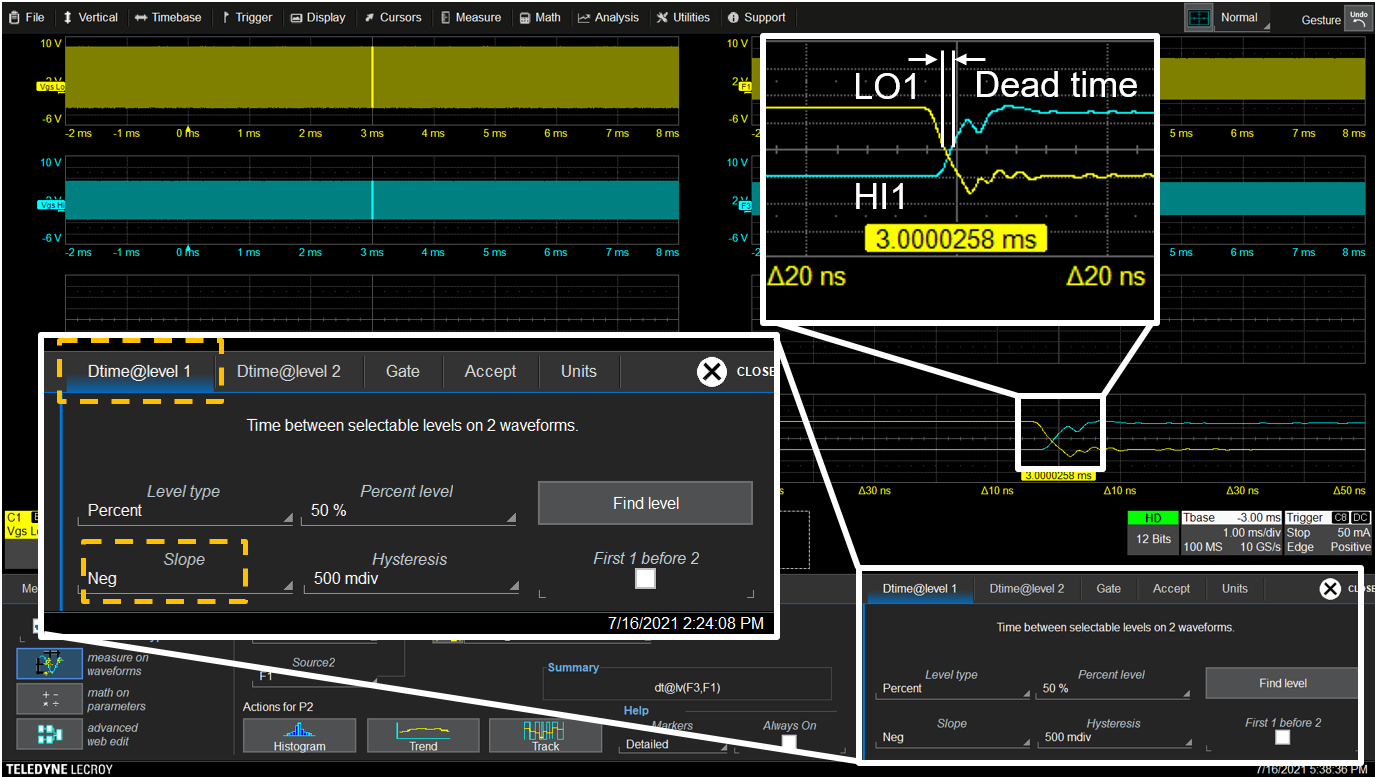Click the Track action icon
Viewport: 1375px width, 777px height.
(545, 735)
